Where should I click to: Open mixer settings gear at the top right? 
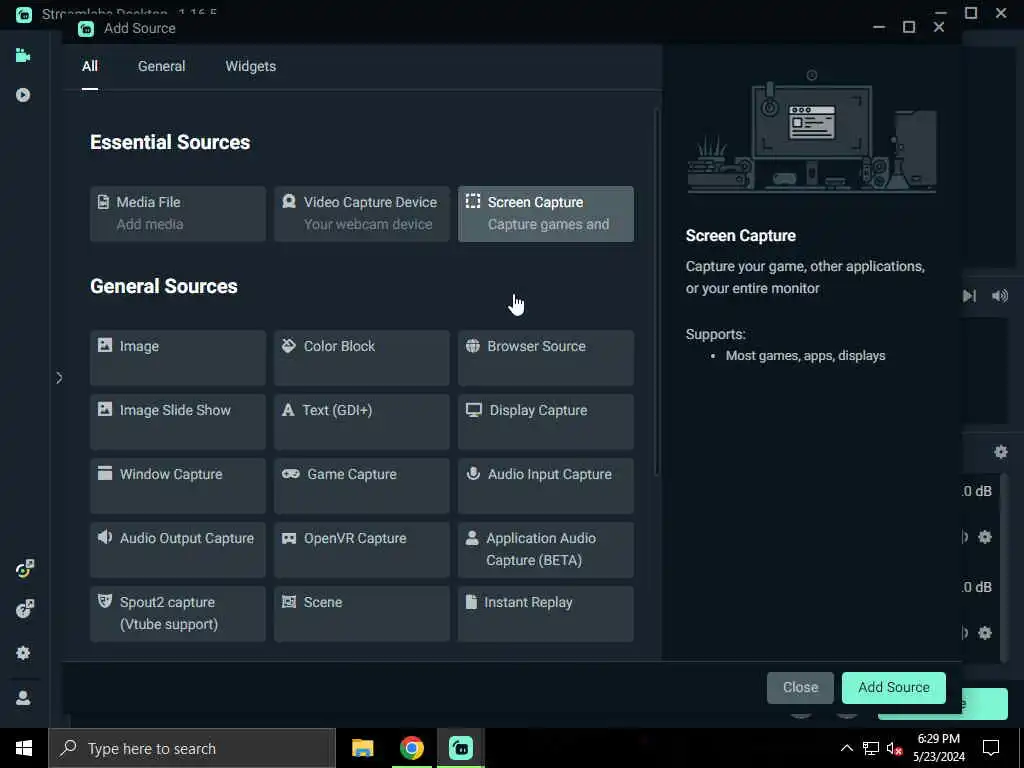click(1000, 452)
